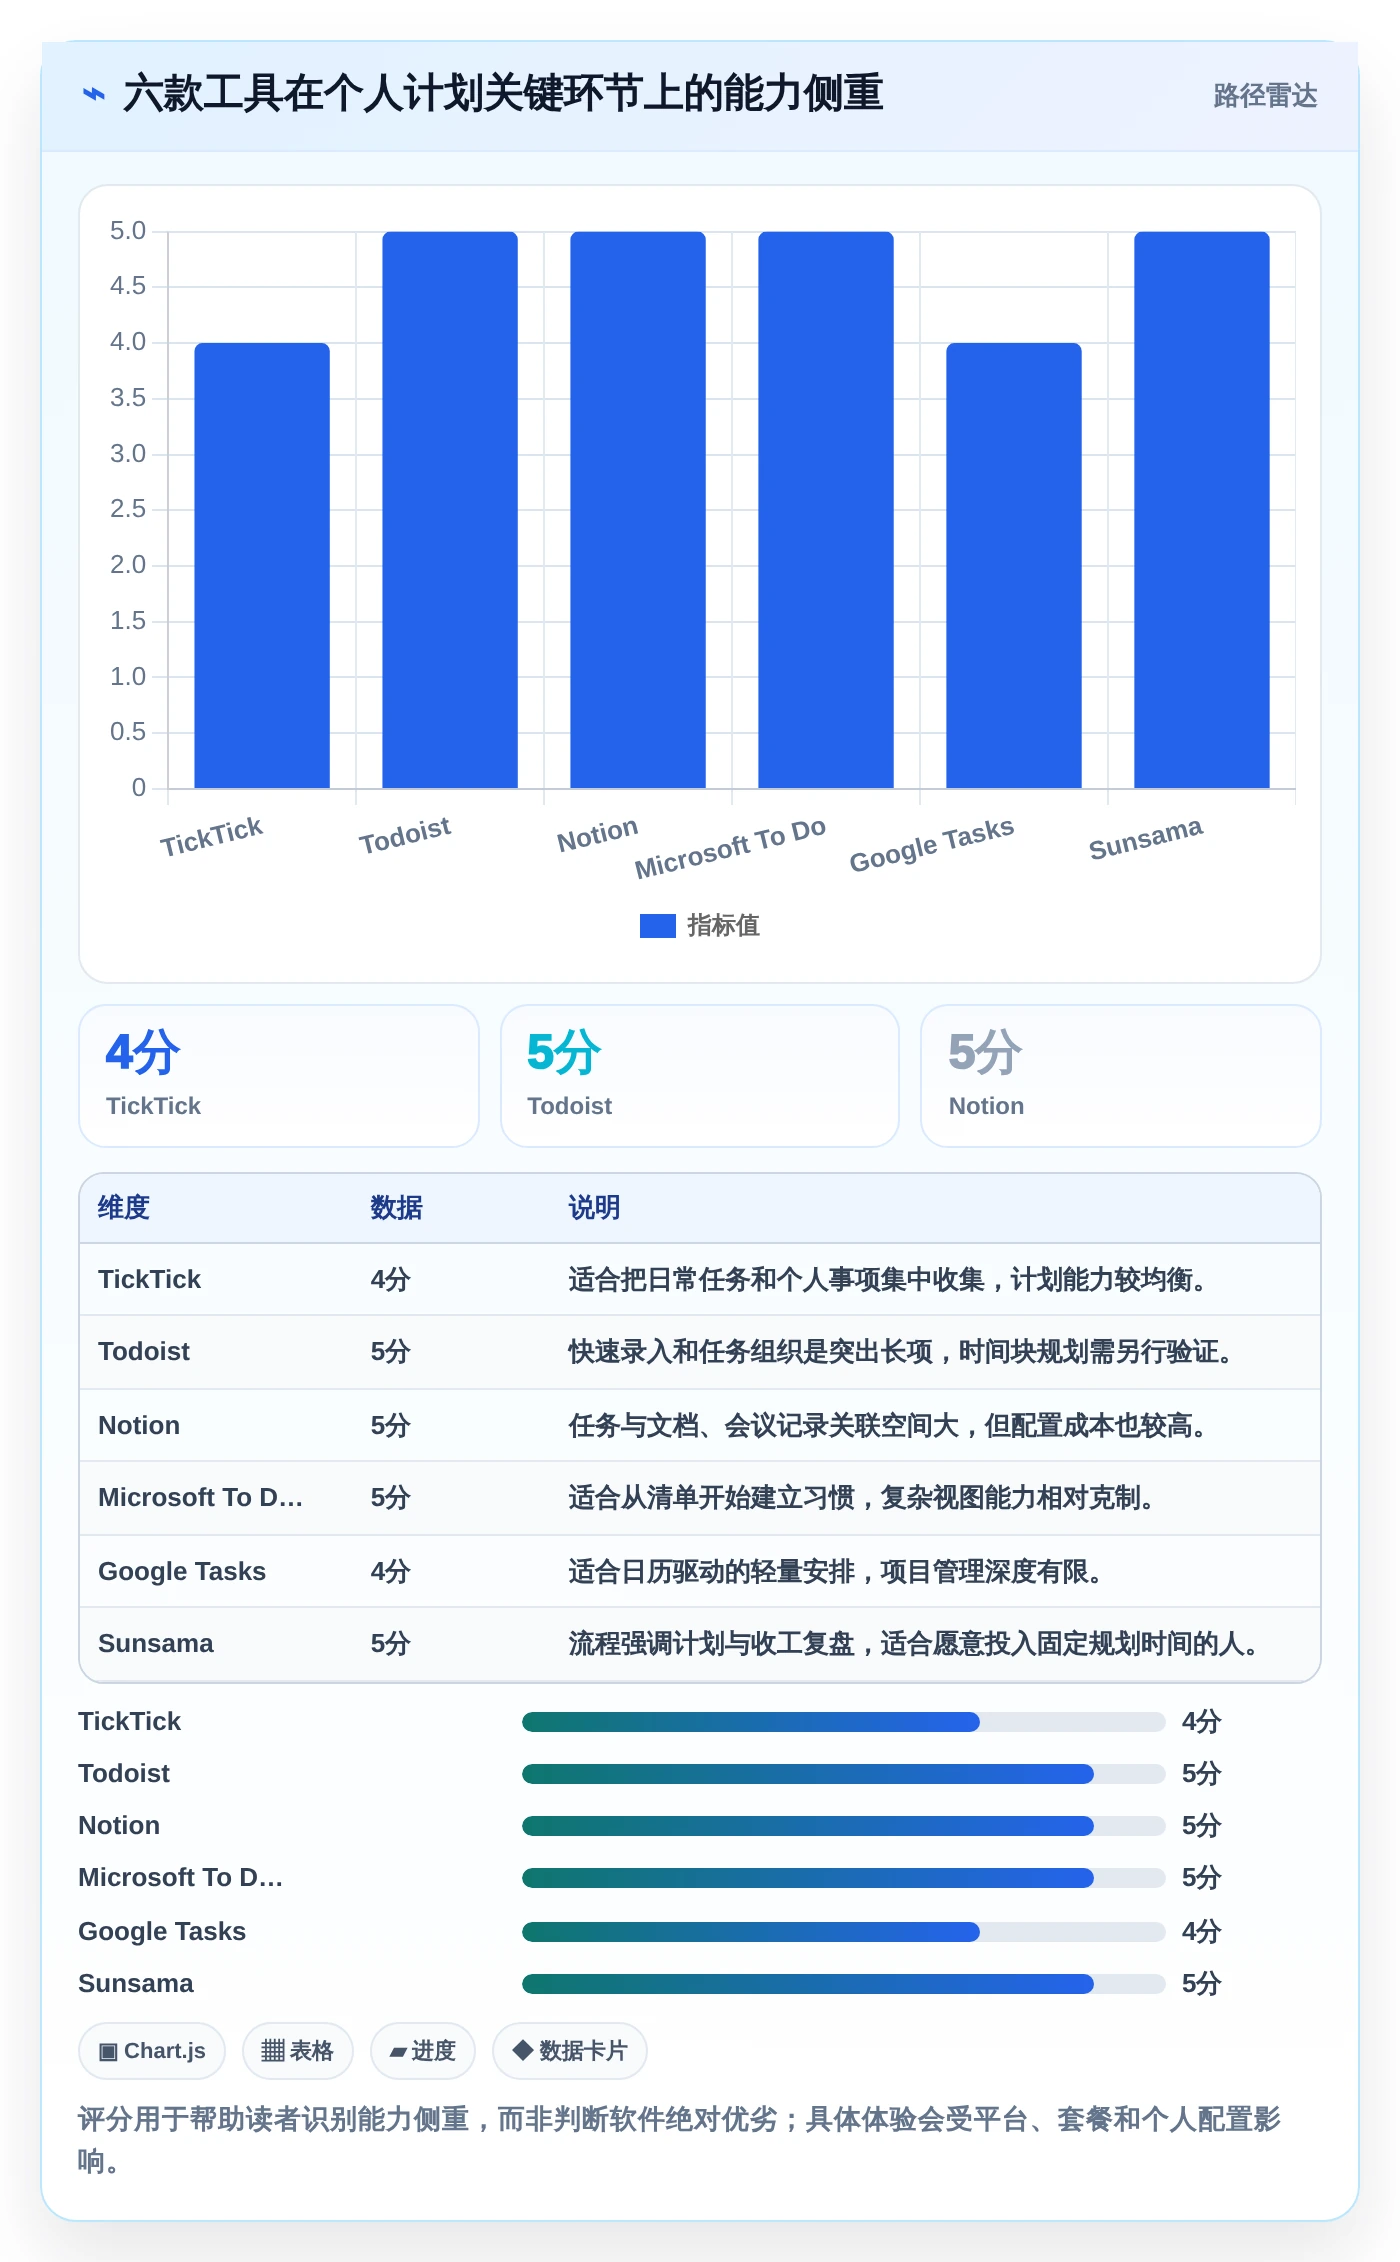Click the Sunsama progress bar
The image size is (1400, 2262).
pyautogui.click(x=843, y=1984)
